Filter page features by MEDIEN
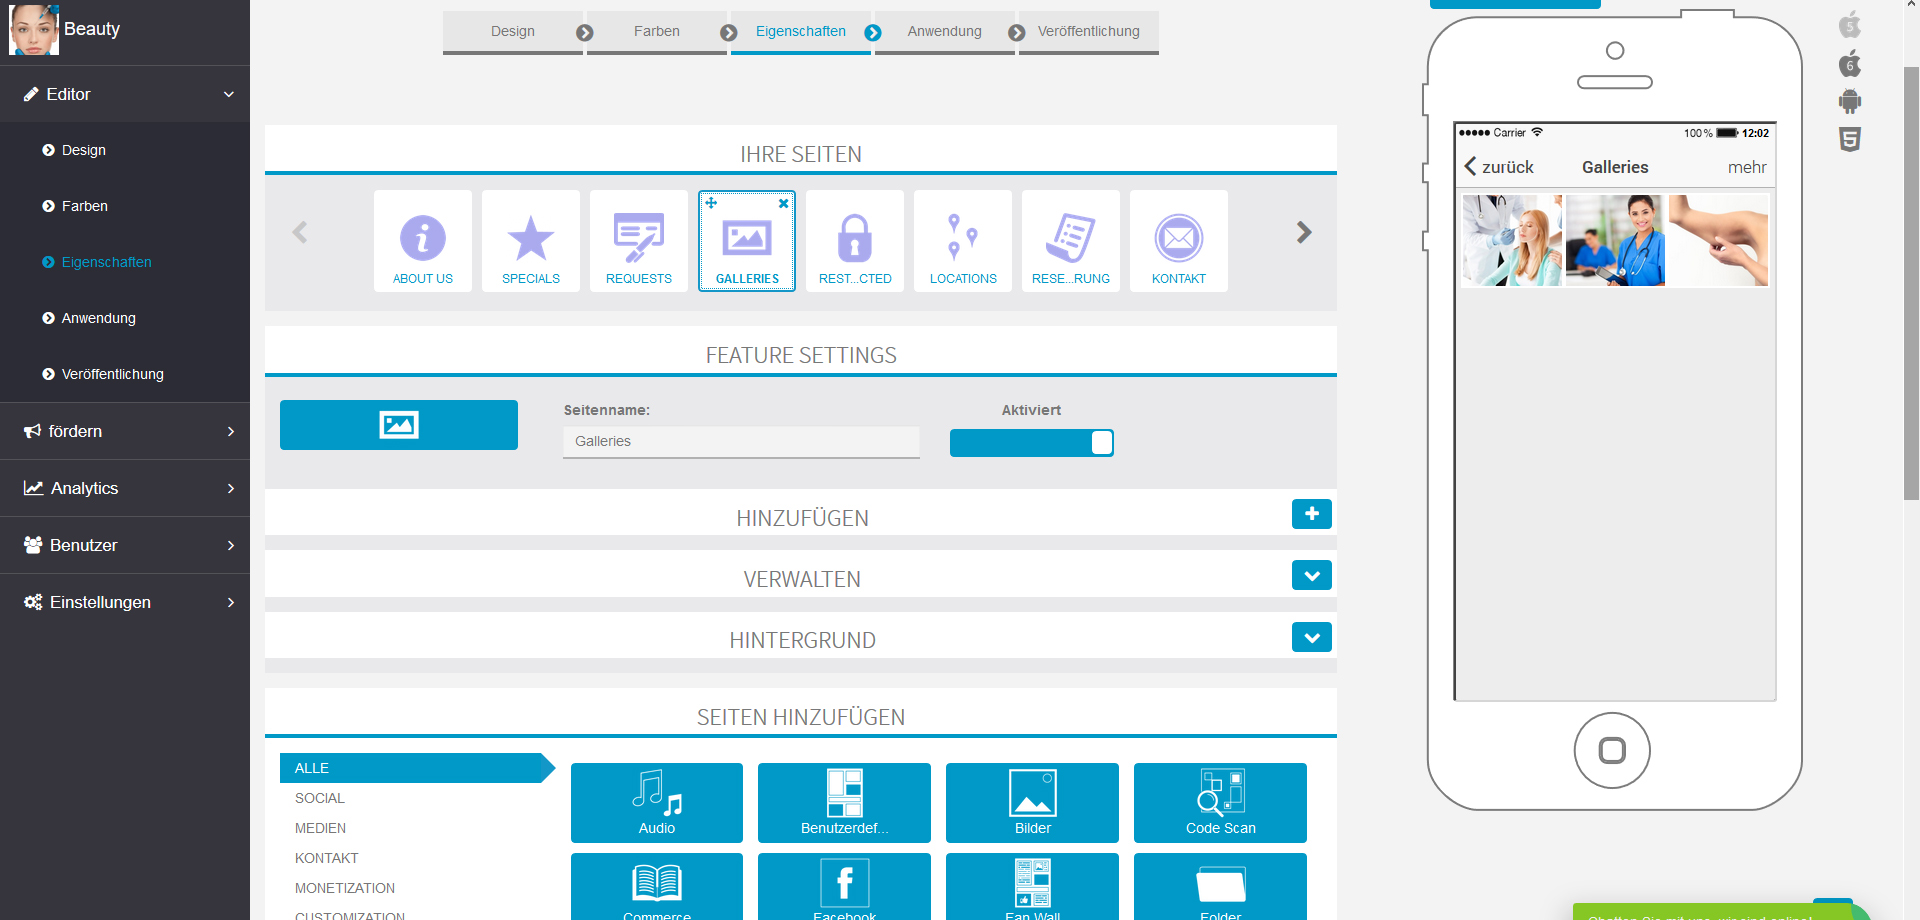 320,828
